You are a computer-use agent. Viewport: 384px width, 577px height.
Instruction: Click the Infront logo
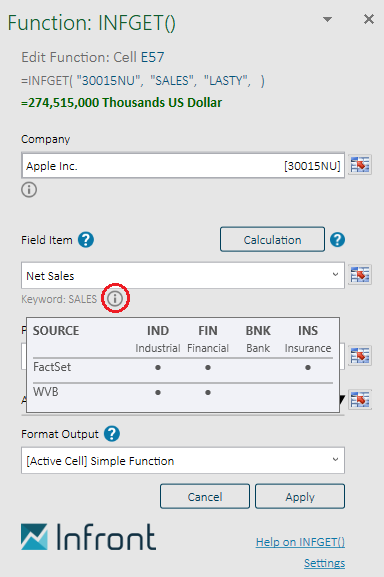(88, 537)
